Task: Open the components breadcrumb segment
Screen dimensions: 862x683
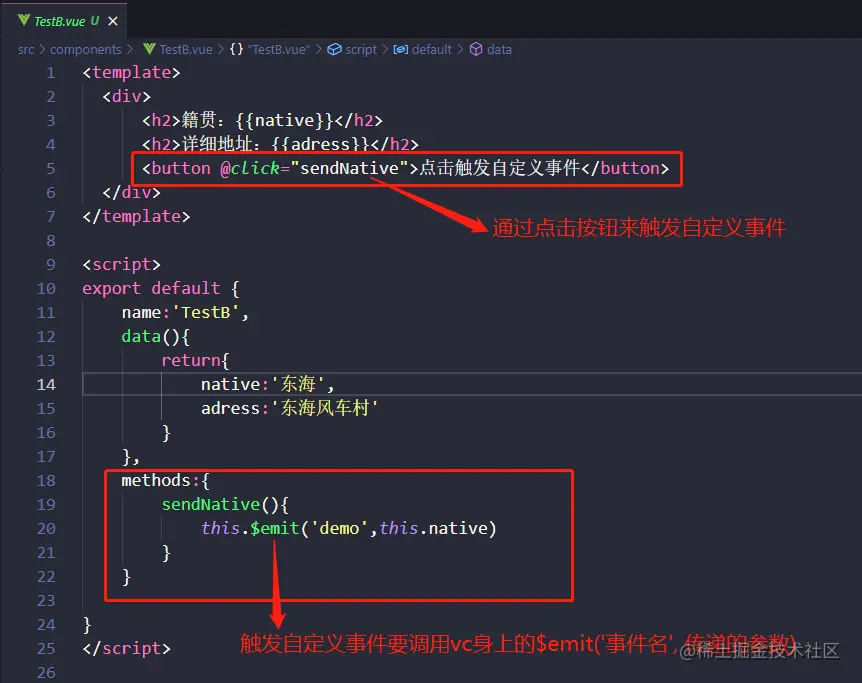Action: 85,49
